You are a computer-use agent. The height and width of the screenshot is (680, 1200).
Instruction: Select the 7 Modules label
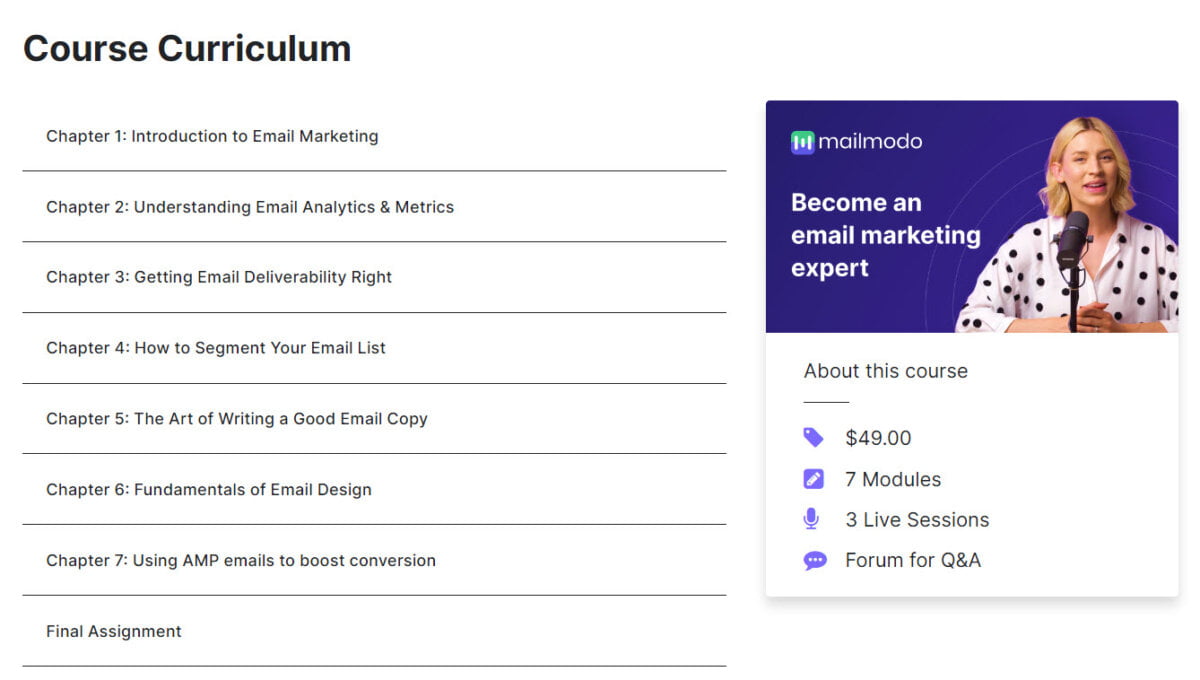pos(893,478)
